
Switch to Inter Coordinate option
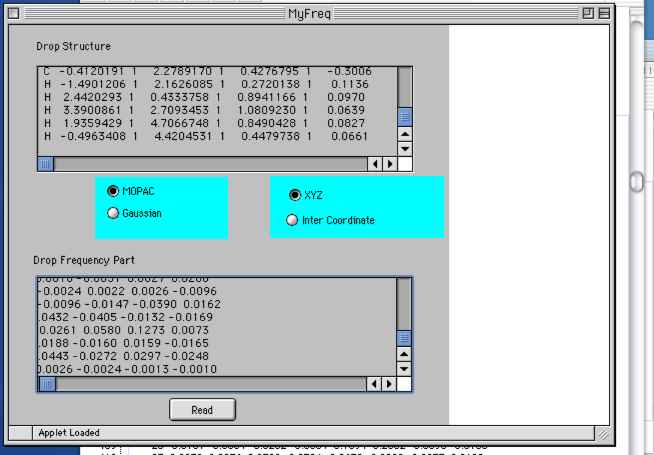pyautogui.click(x=293, y=220)
